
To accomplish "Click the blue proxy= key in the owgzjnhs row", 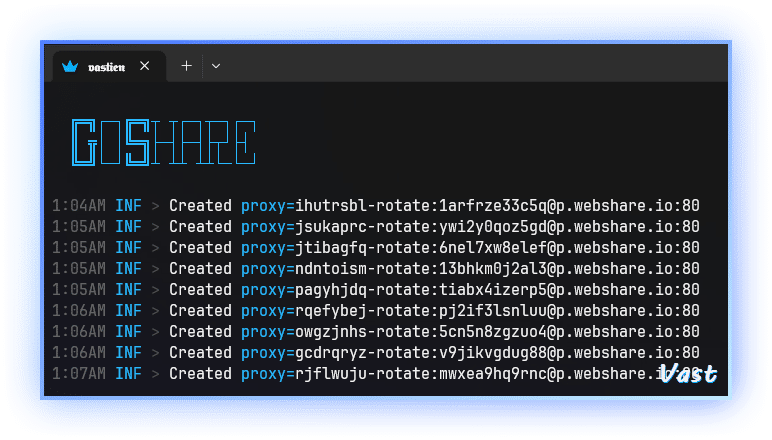I will pos(267,333).
